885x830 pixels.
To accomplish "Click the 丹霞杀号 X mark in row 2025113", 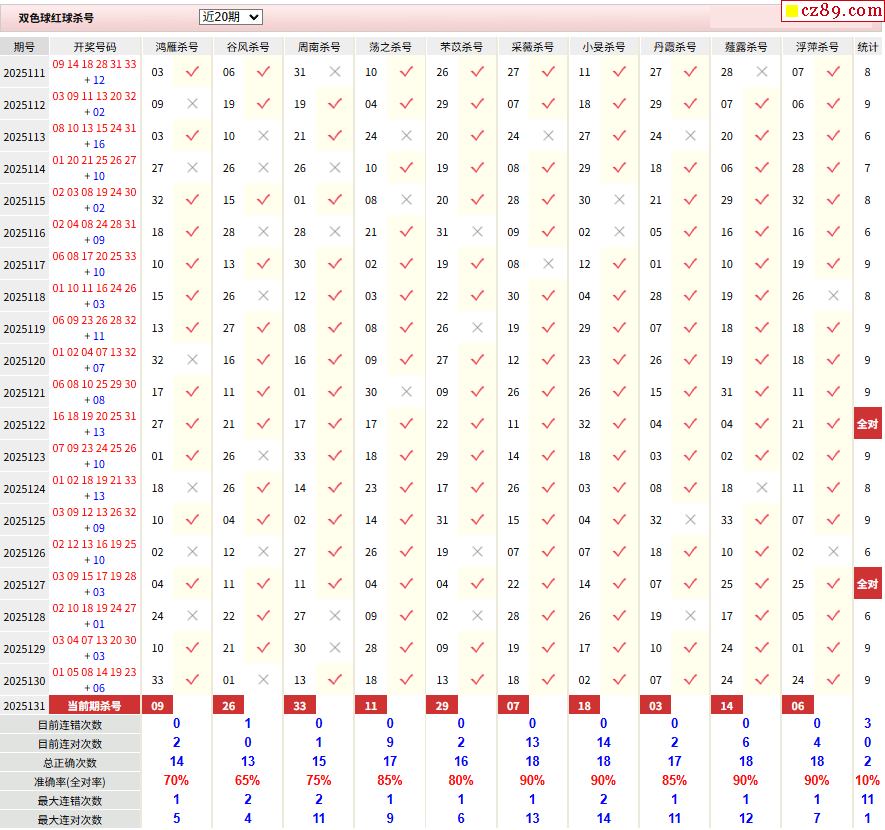I will pyautogui.click(x=690, y=136).
